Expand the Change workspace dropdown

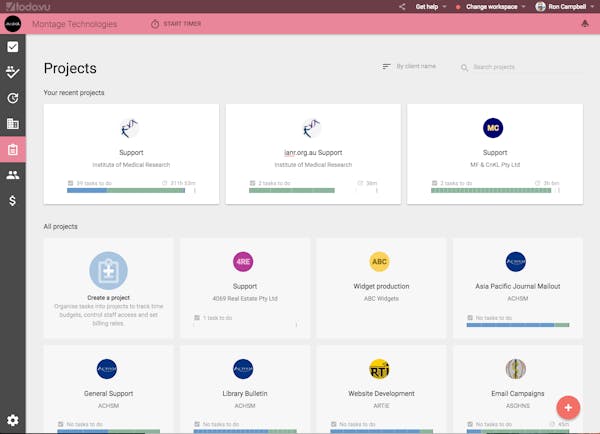tap(496, 7)
